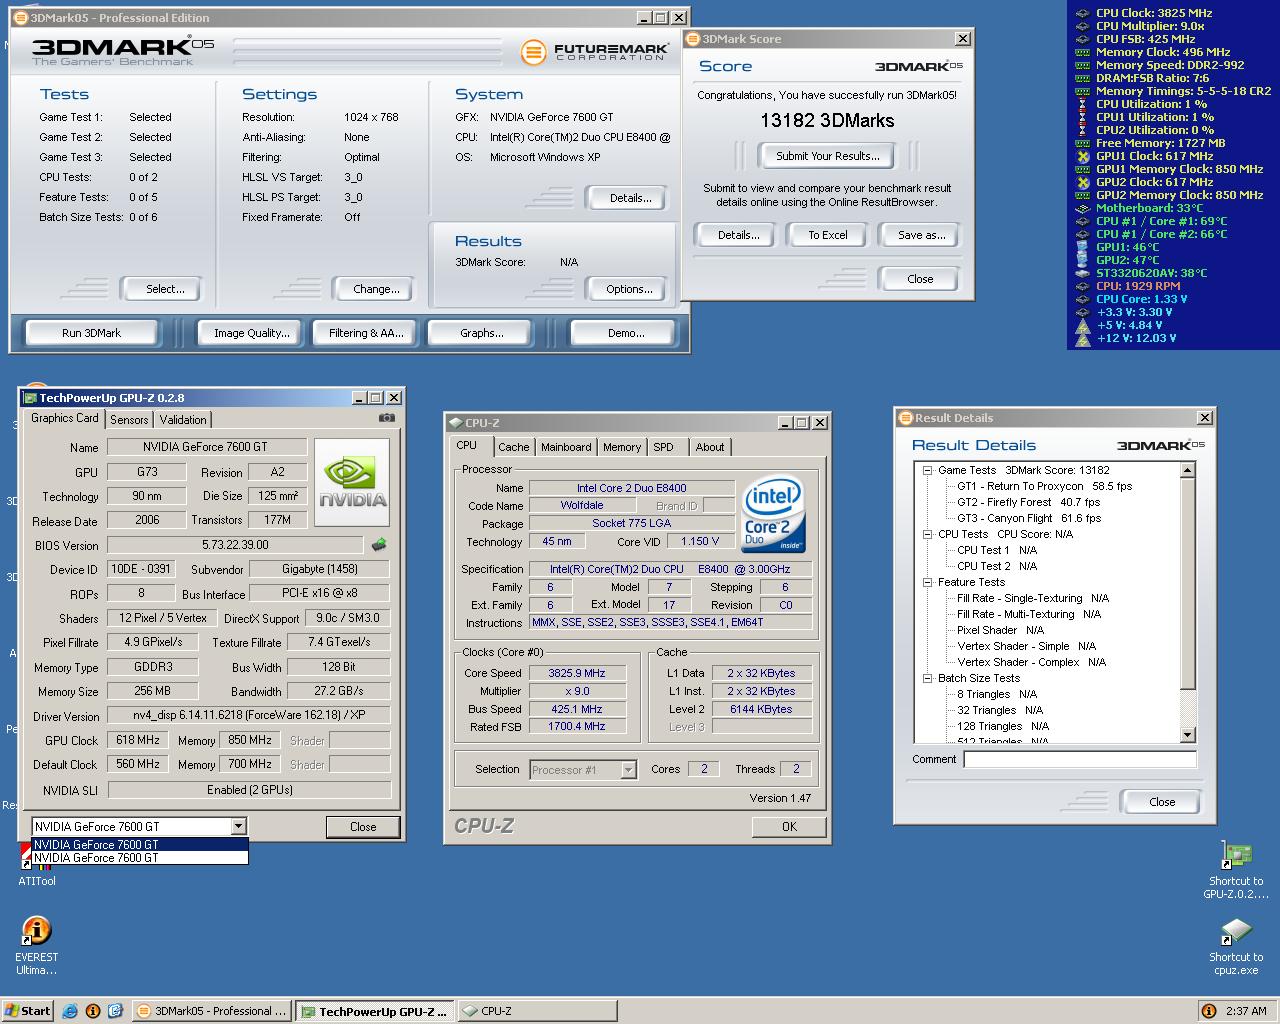Click the Graphs button
This screenshot has height=1024, width=1280.
[481, 333]
